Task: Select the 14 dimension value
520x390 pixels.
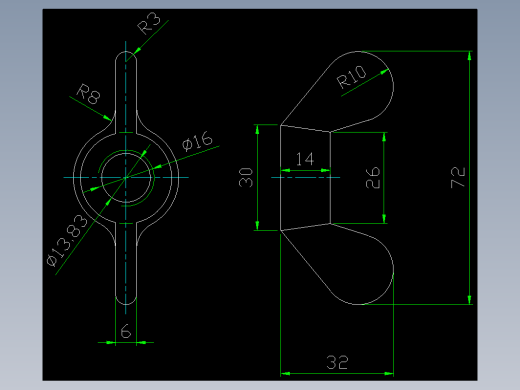Action: click(305, 159)
